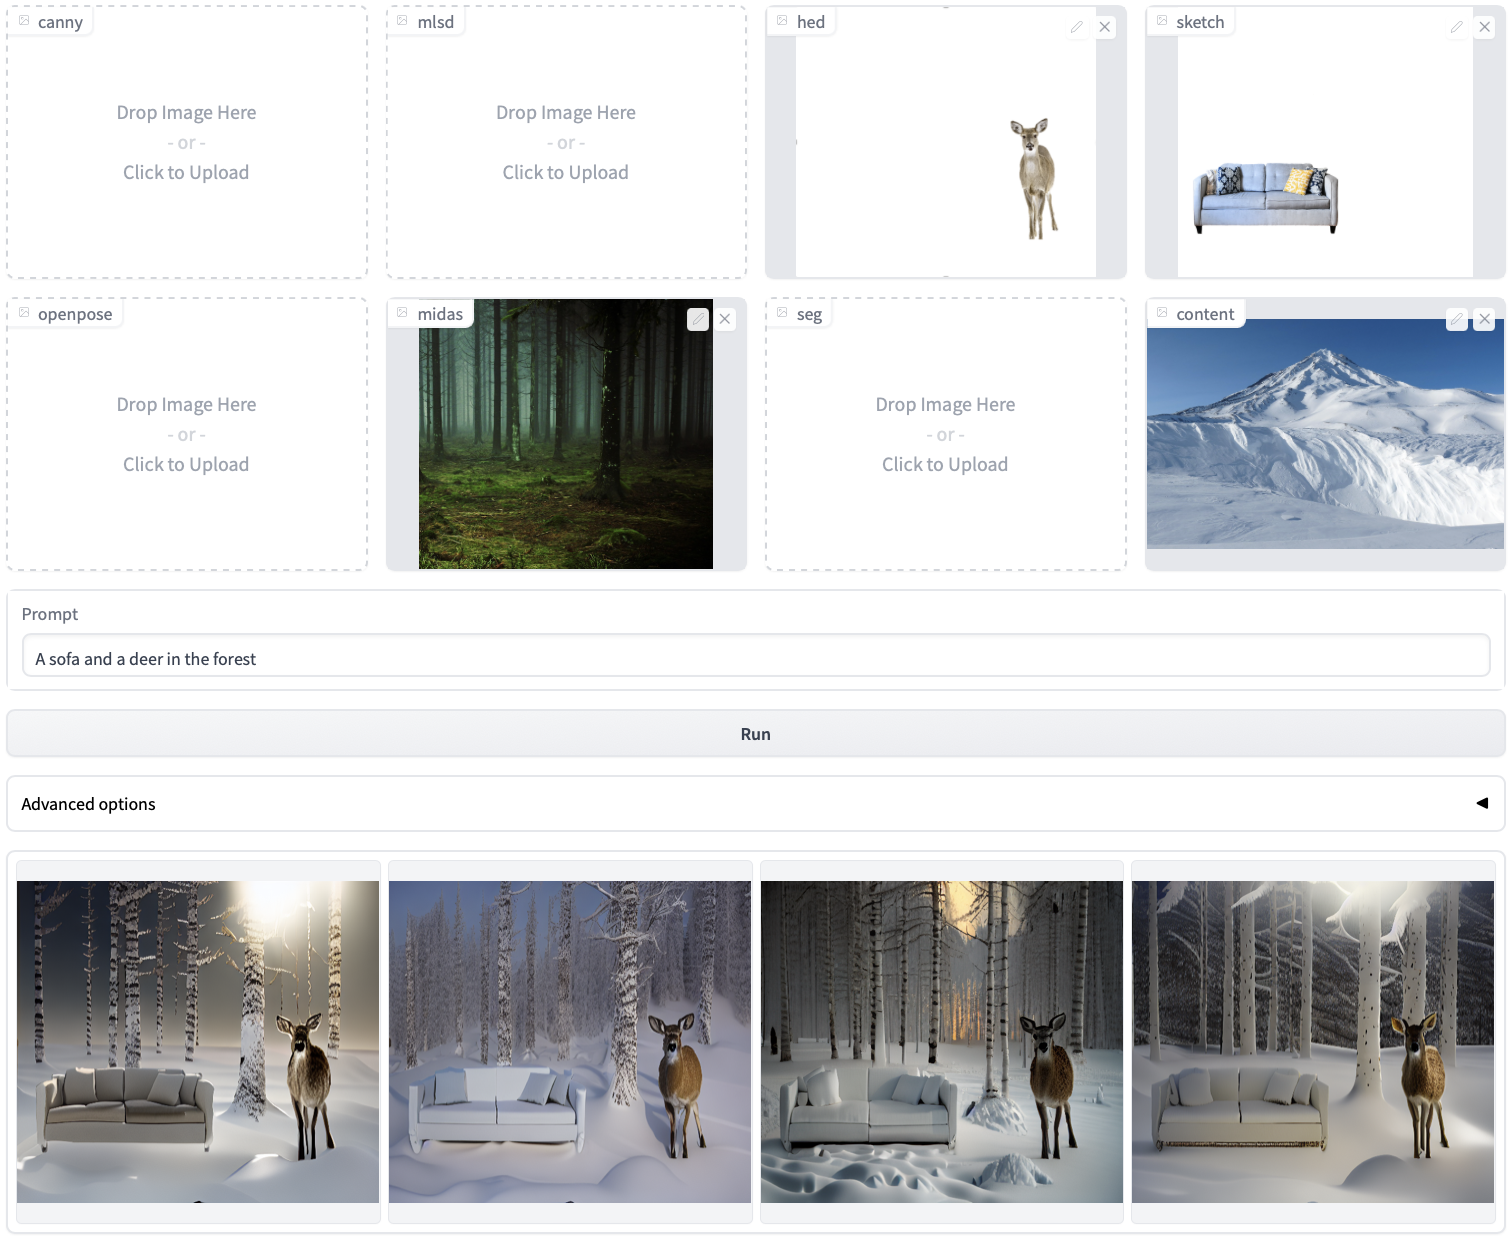1512x1240 pixels.
Task: Click the image icon beside hed label
Action: click(783, 21)
